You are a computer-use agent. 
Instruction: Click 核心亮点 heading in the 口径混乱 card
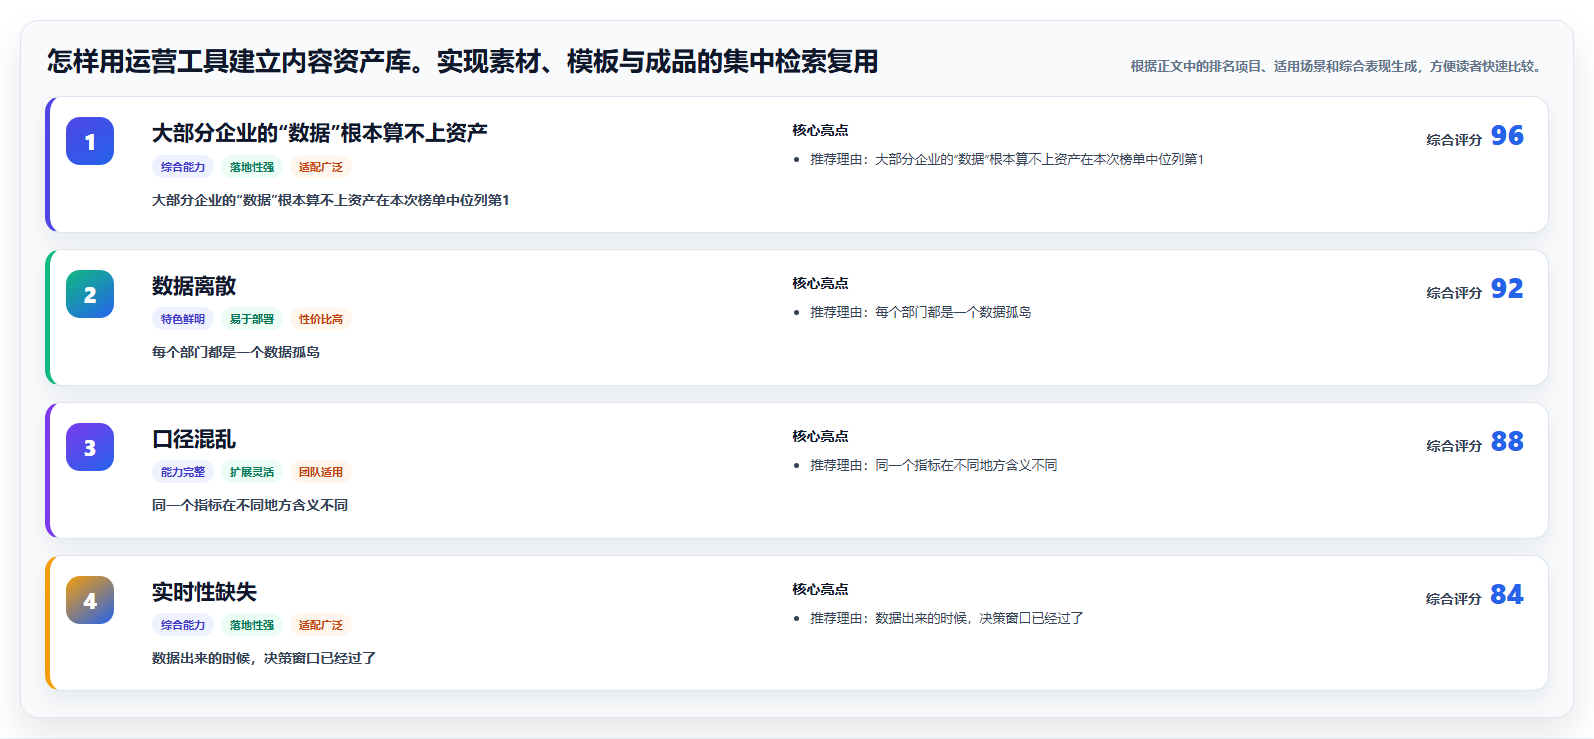820,436
